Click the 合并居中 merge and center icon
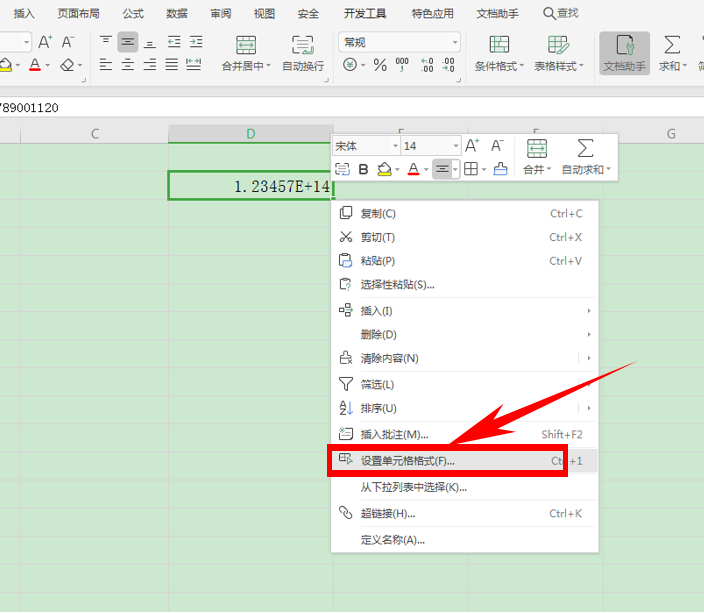This screenshot has width=704, height=613. pos(246,45)
